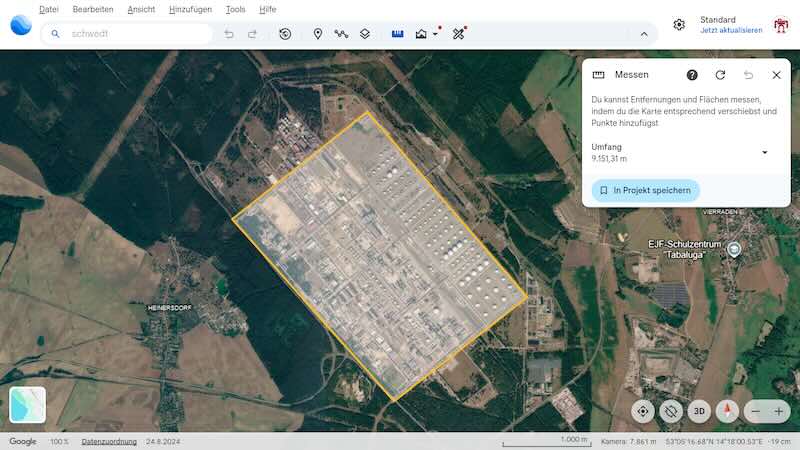Undo last measure point in panel

(748, 75)
